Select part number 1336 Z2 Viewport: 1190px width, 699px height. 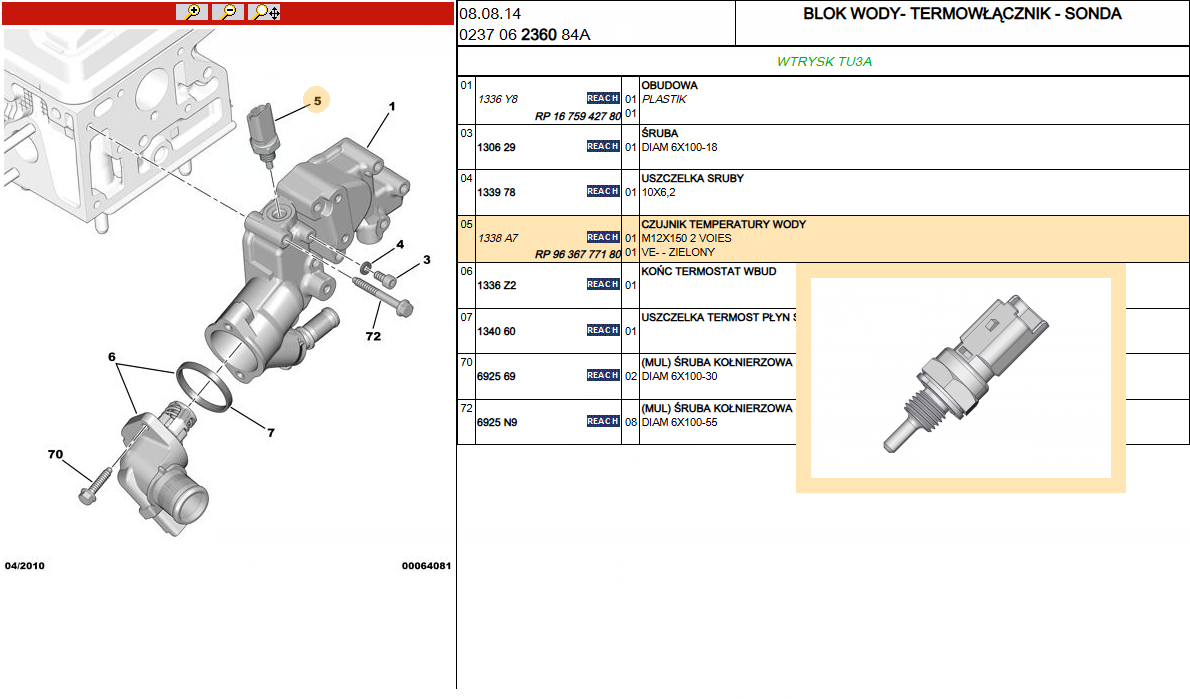pos(496,285)
